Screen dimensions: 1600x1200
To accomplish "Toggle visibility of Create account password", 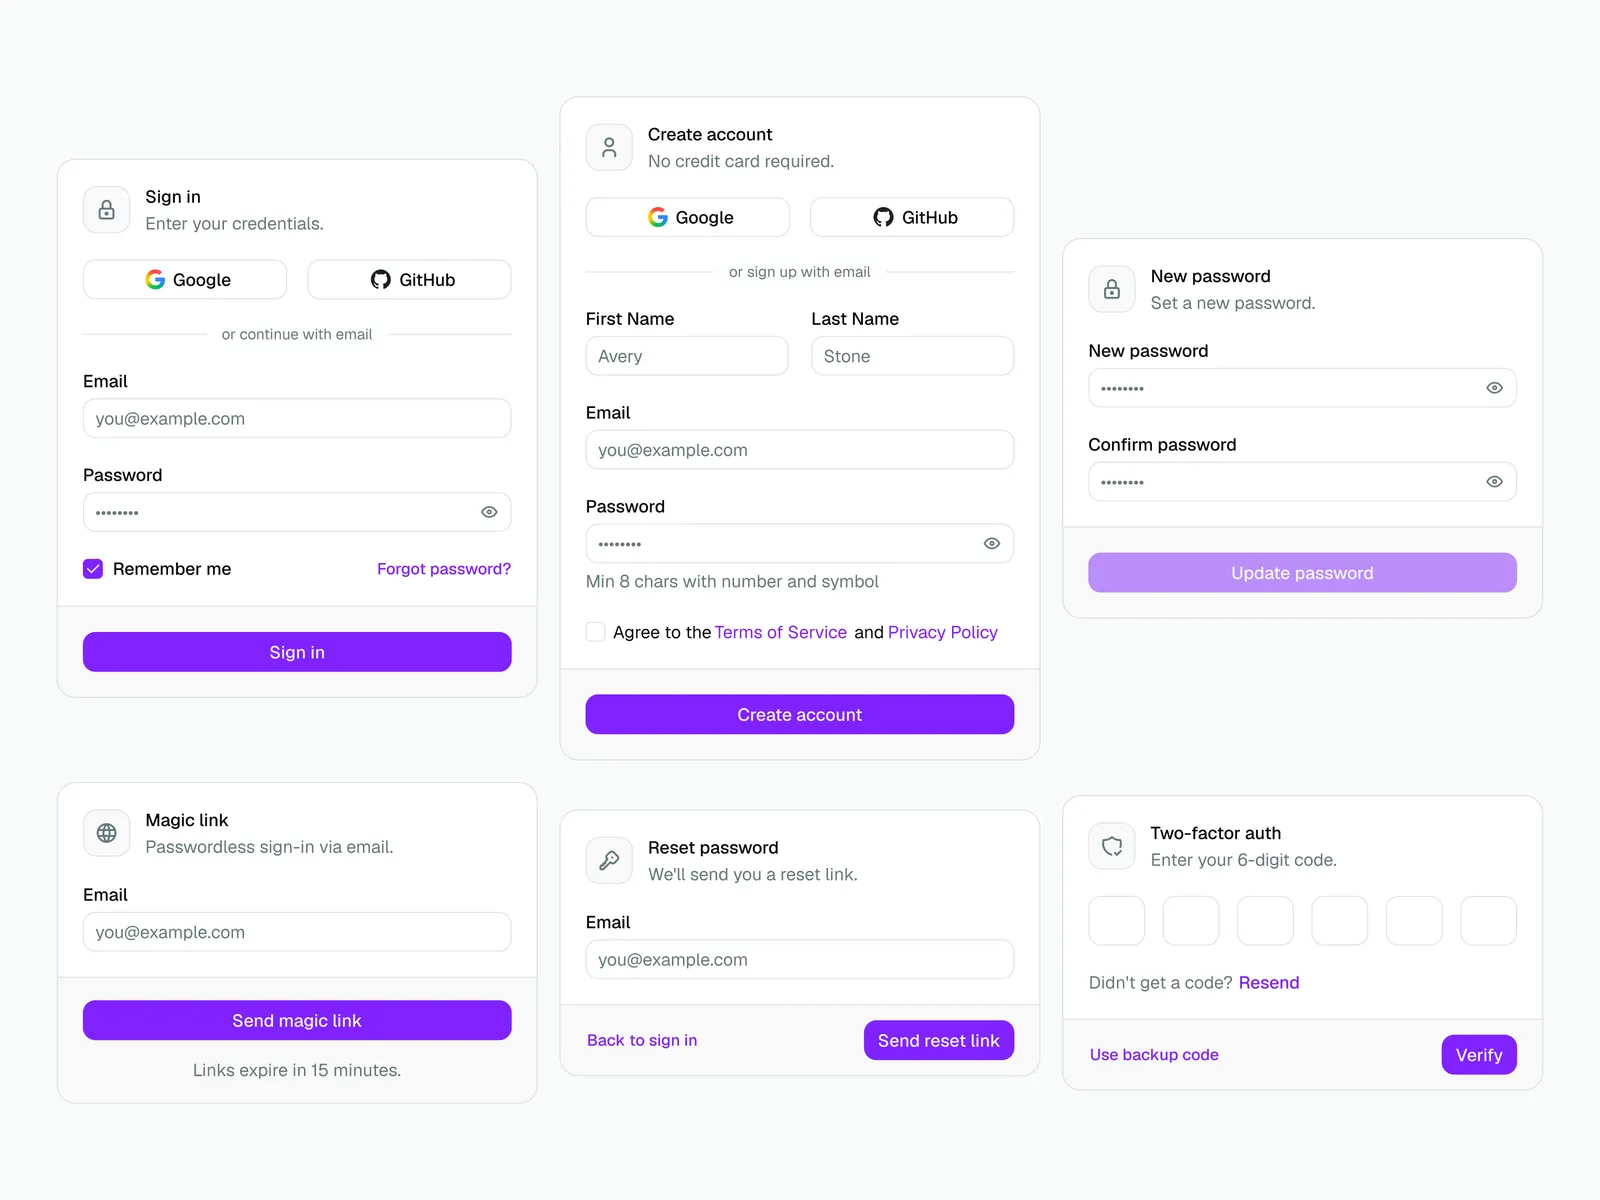I will pos(992,544).
